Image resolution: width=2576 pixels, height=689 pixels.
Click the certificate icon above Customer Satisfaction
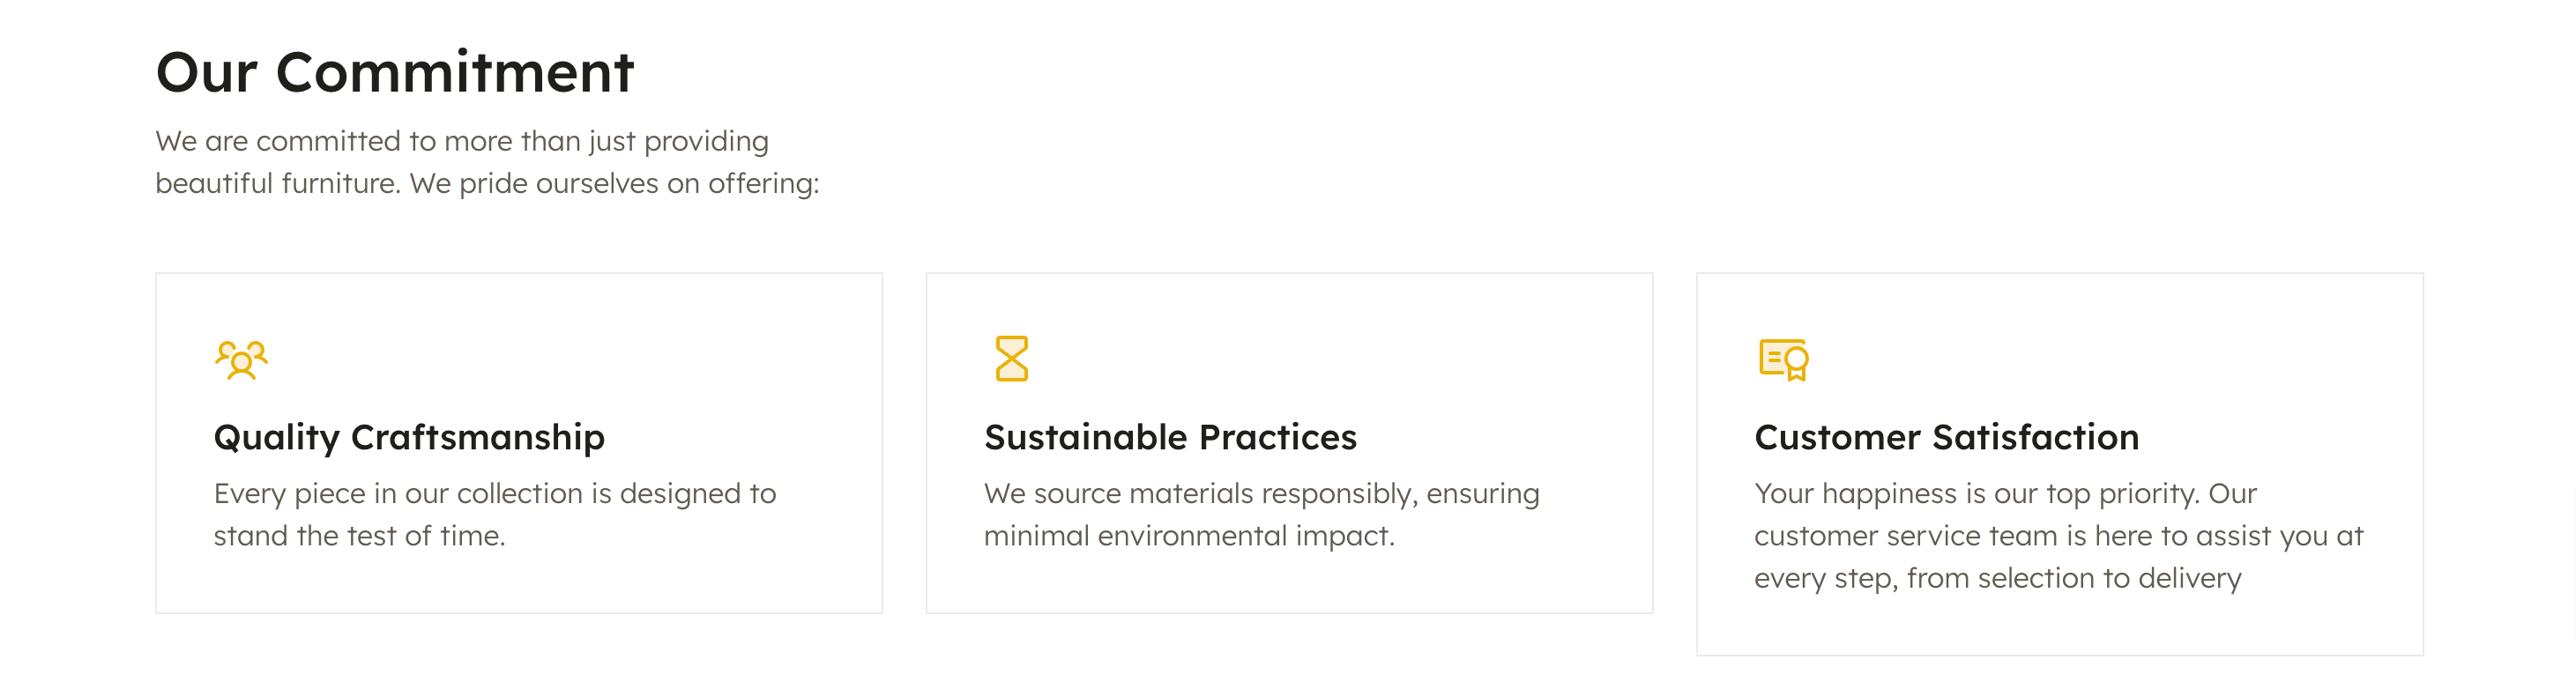(x=1783, y=359)
